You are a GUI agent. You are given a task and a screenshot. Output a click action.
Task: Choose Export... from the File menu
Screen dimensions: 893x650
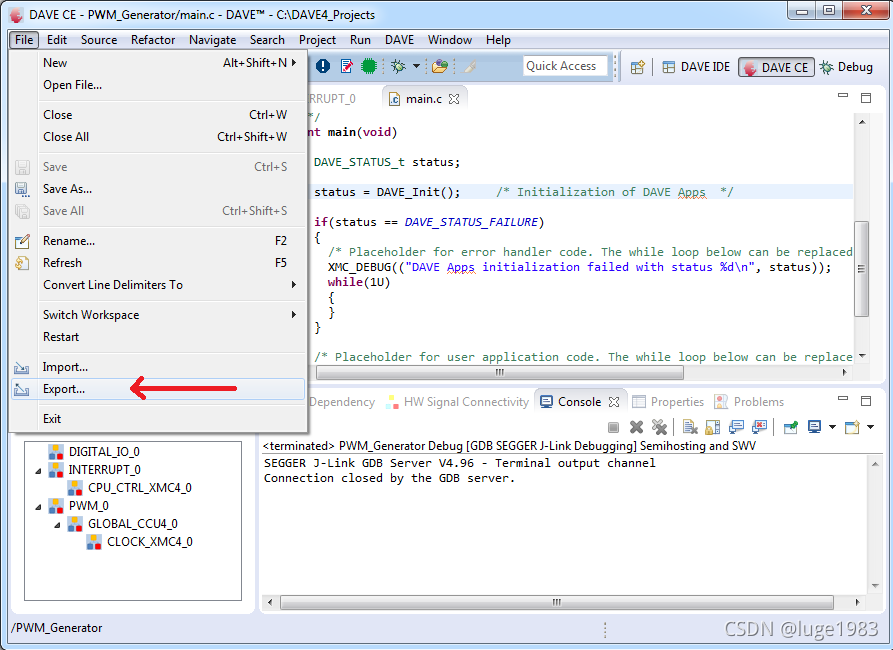(x=158, y=389)
